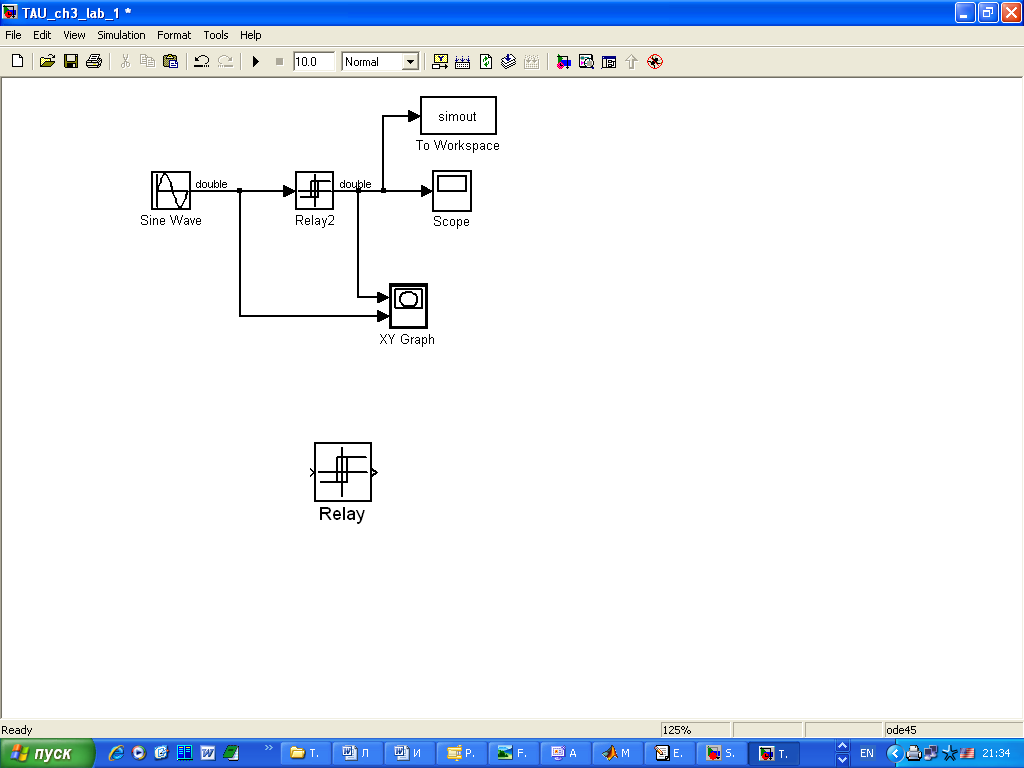Copy selected blocks

coord(148,61)
